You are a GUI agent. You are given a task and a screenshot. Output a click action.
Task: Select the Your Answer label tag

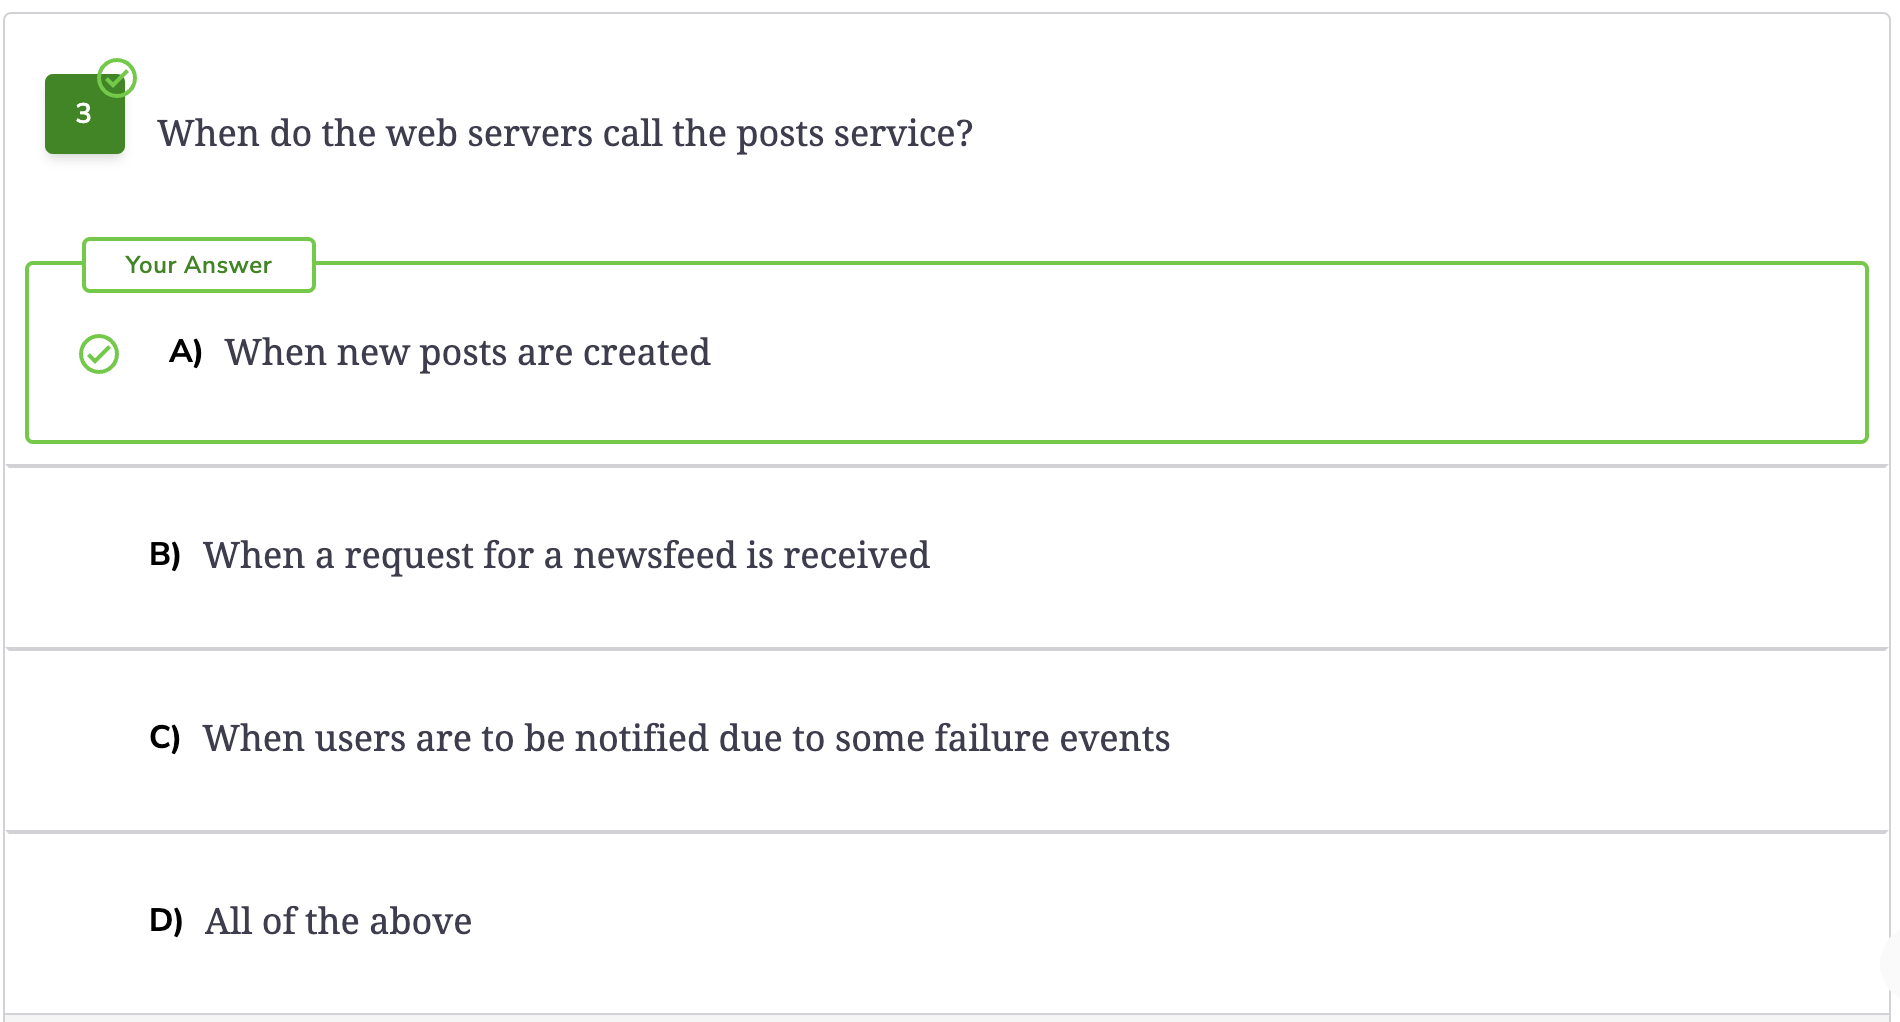pyautogui.click(x=199, y=265)
